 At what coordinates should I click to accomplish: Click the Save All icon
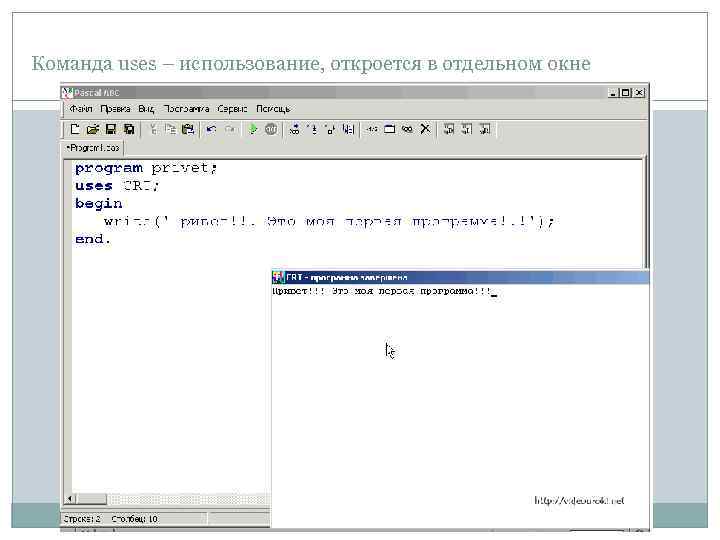pos(129,129)
